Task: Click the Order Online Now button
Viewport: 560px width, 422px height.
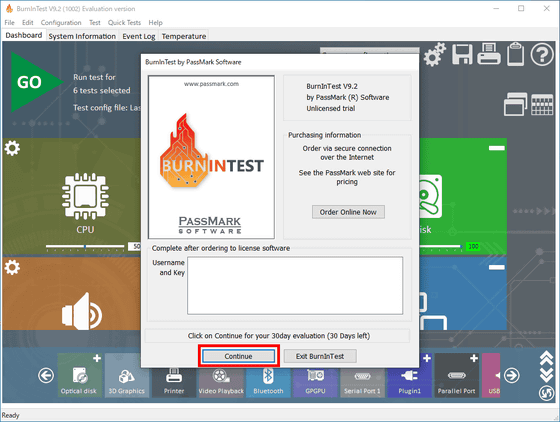Action: pos(348,212)
